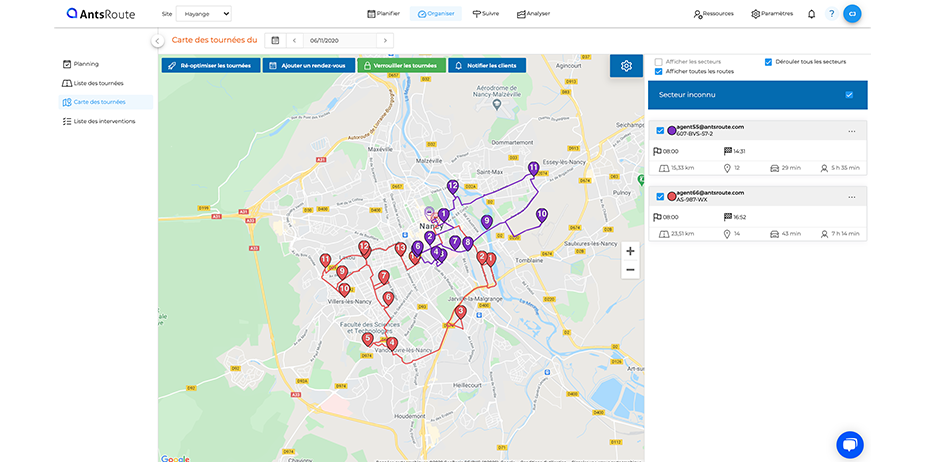The image size is (925, 462).
Task: Click the notifications bell icon
Action: tap(811, 14)
